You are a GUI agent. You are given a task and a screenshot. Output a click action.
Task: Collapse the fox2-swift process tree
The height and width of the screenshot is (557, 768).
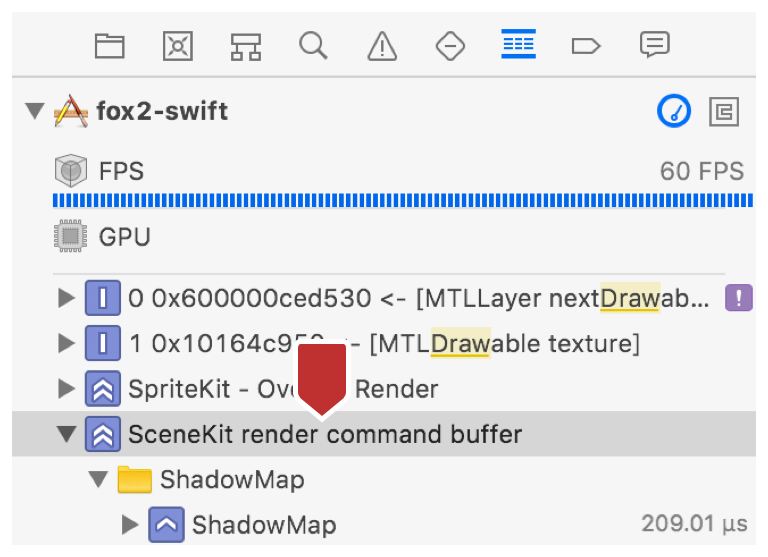tap(35, 111)
